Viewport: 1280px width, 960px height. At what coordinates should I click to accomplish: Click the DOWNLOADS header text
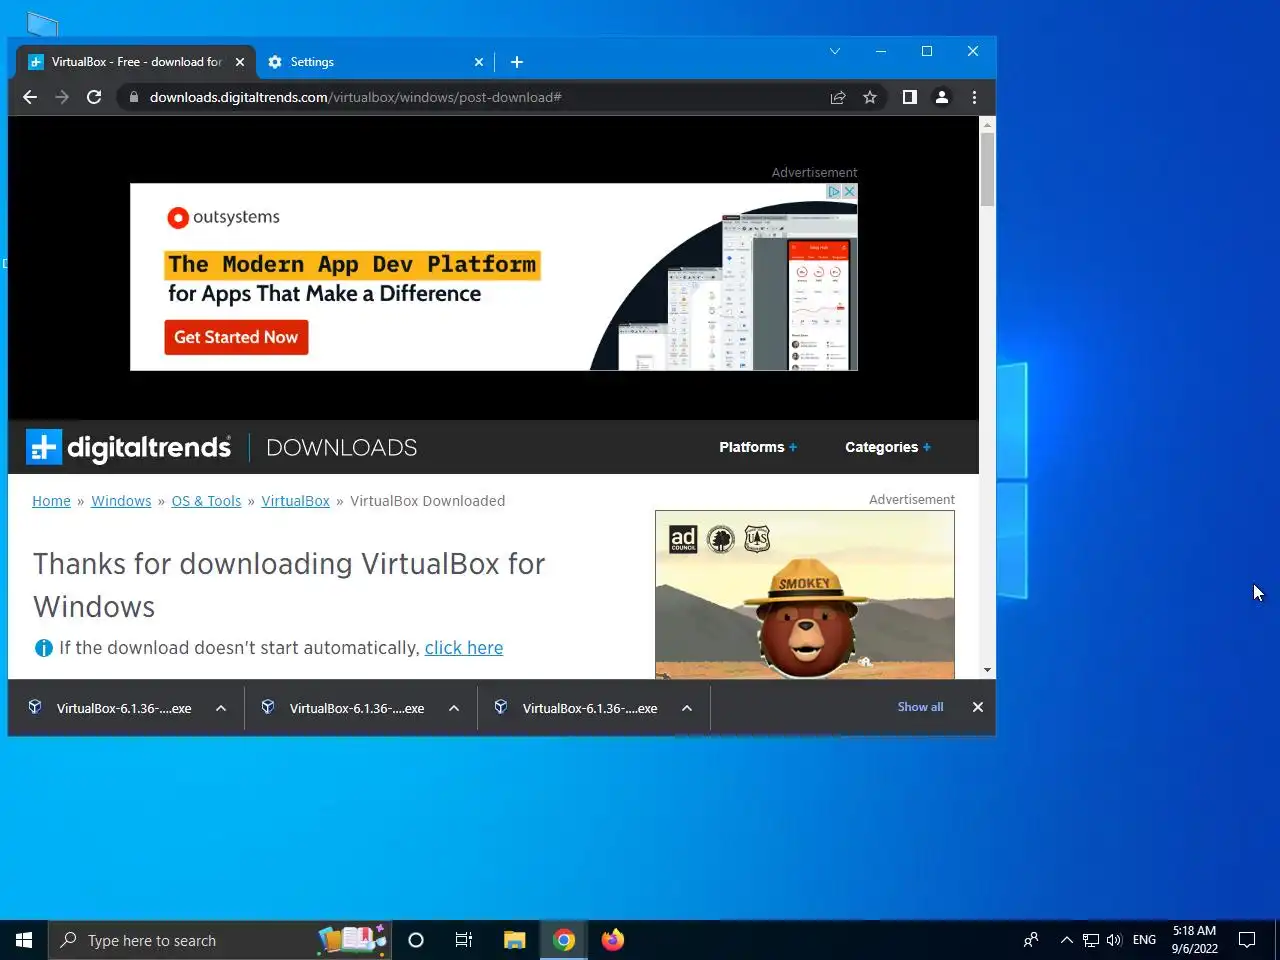pyautogui.click(x=342, y=447)
